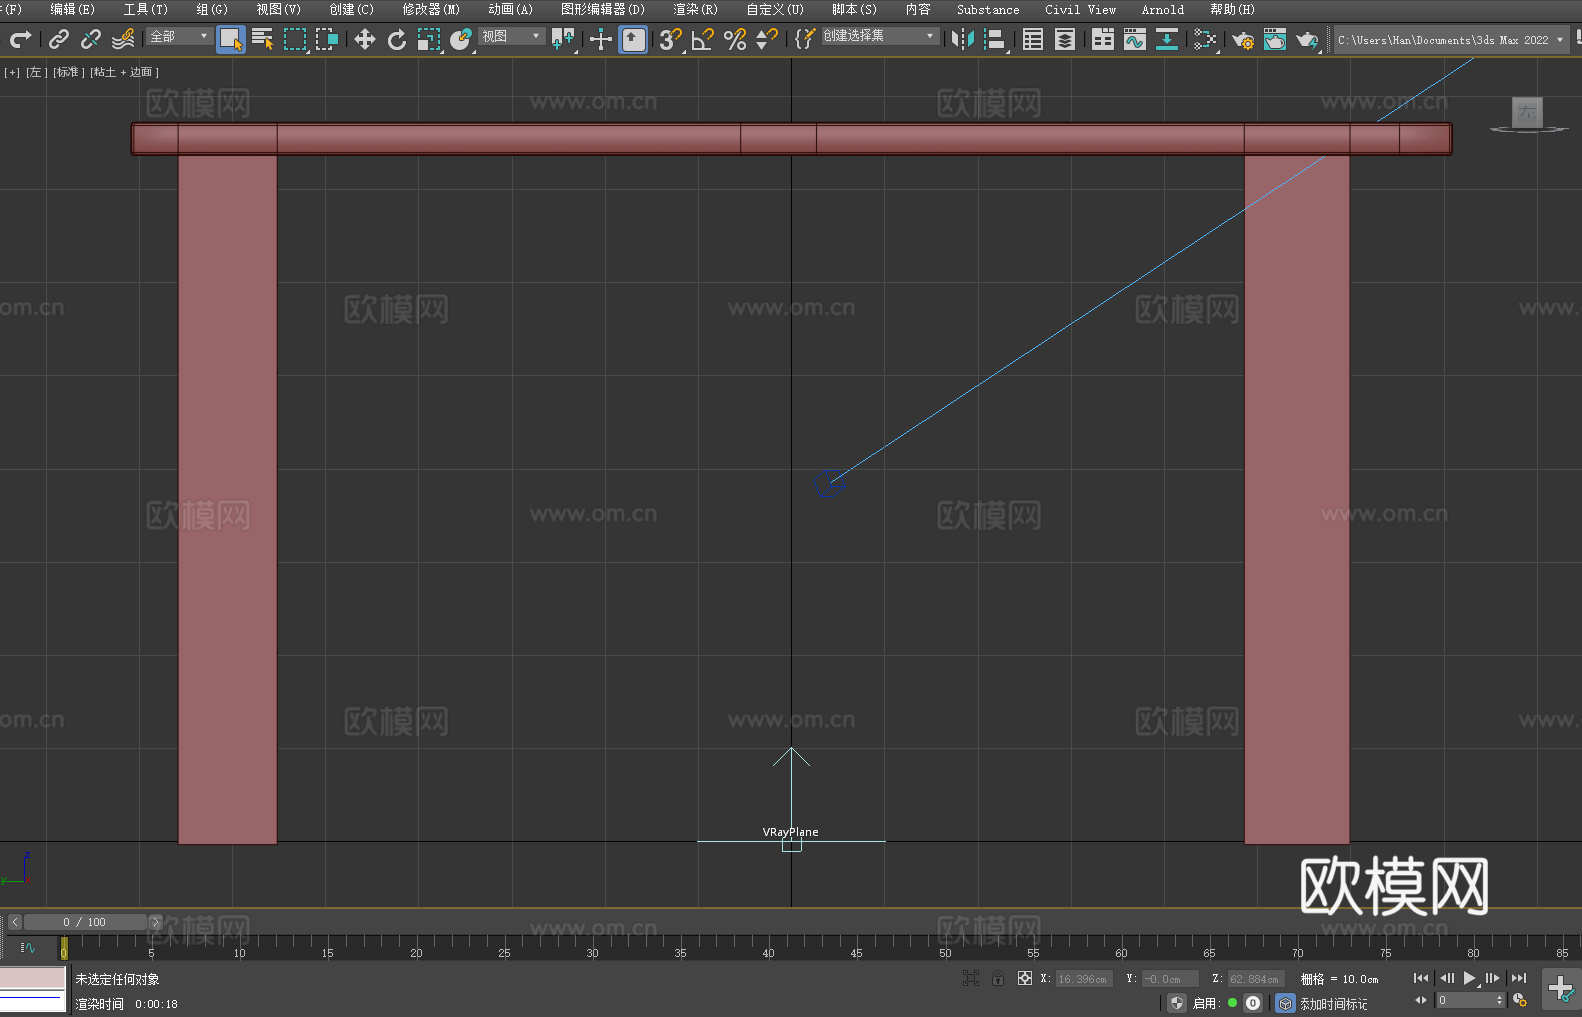Click the Isolate Selection toggle icon
This screenshot has width=1582, height=1017.
(x=970, y=978)
